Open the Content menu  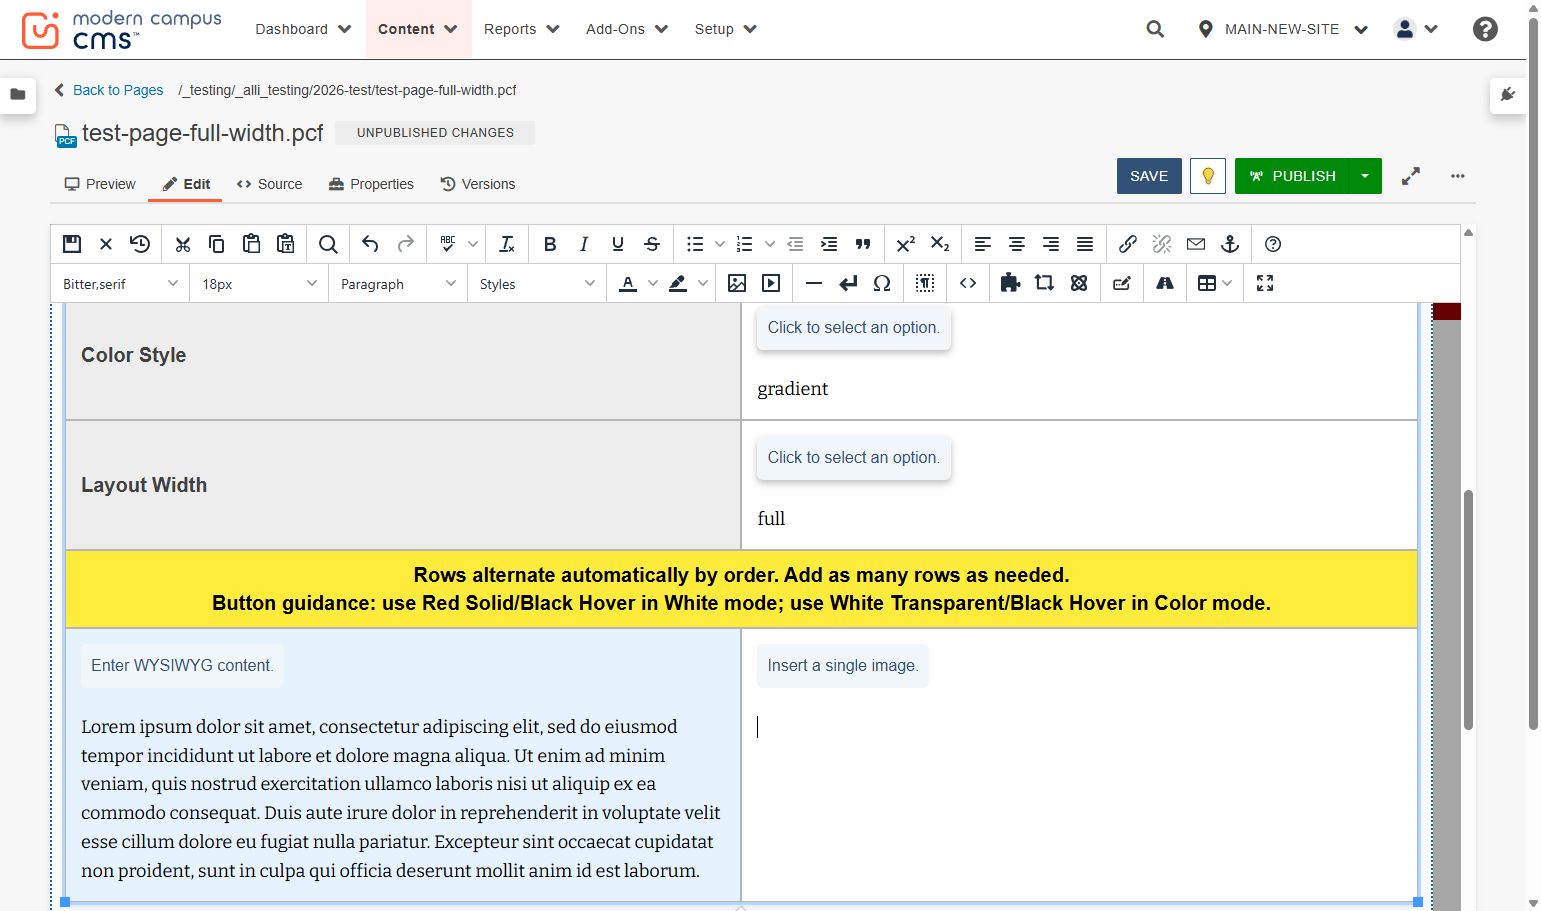(x=418, y=29)
